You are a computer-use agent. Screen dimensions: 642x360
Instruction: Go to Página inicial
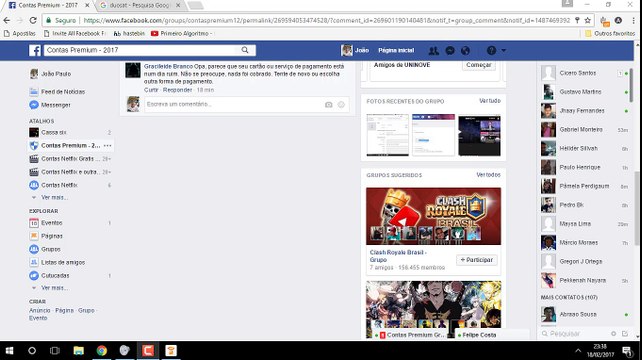(x=396, y=50)
